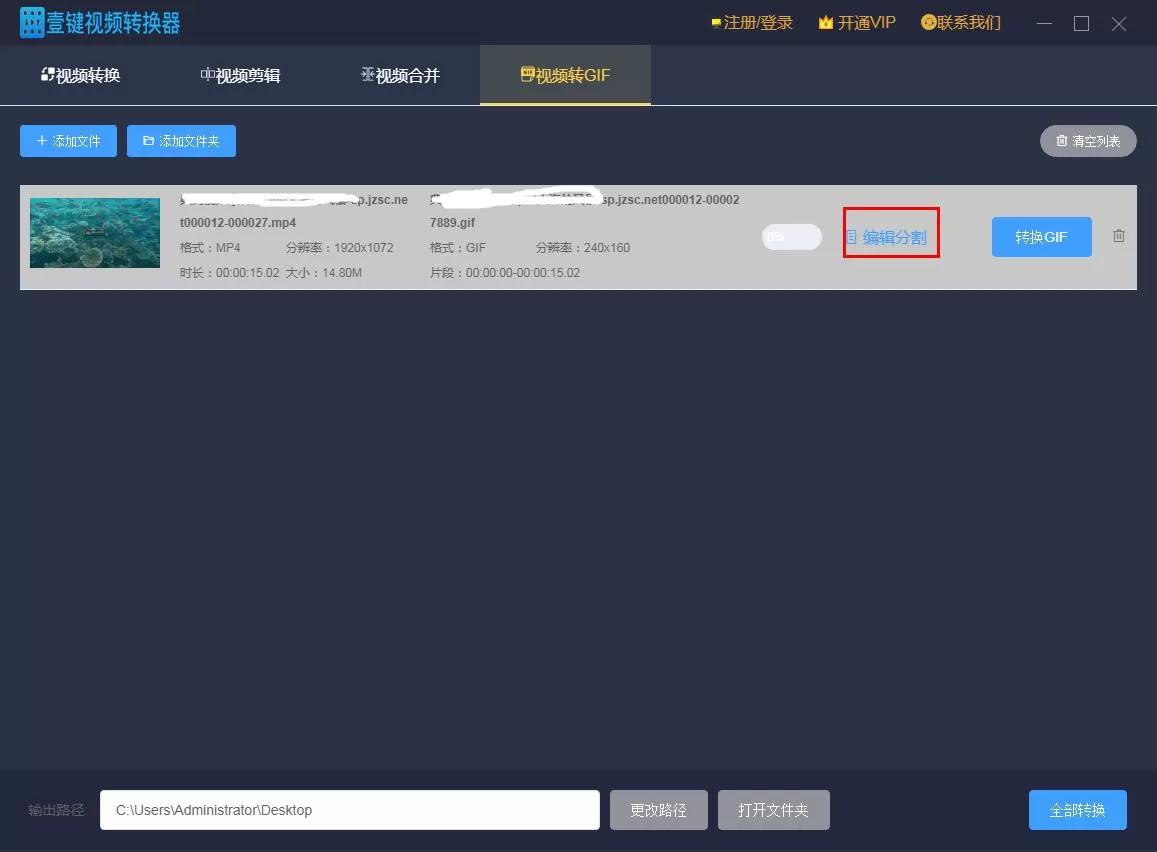The width and height of the screenshot is (1157, 852).
Task: Click the 0% conversion progress bar
Action: 792,237
